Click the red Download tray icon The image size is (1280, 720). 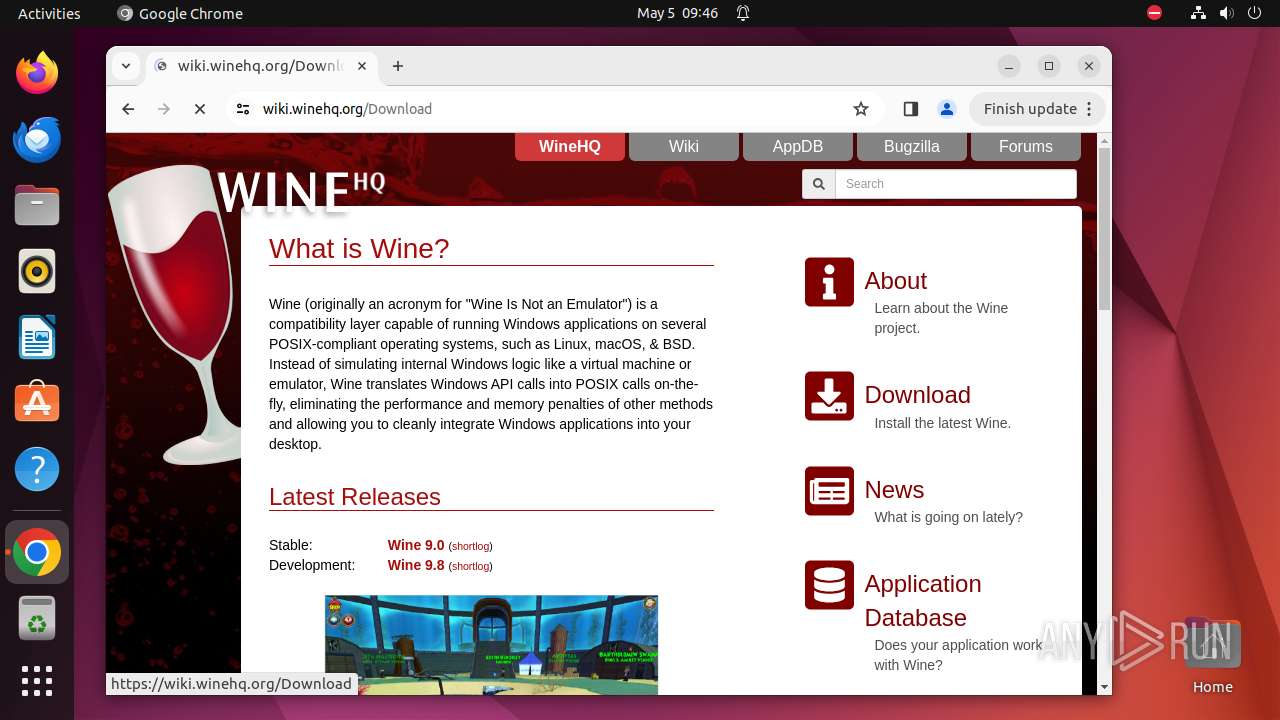coord(829,396)
